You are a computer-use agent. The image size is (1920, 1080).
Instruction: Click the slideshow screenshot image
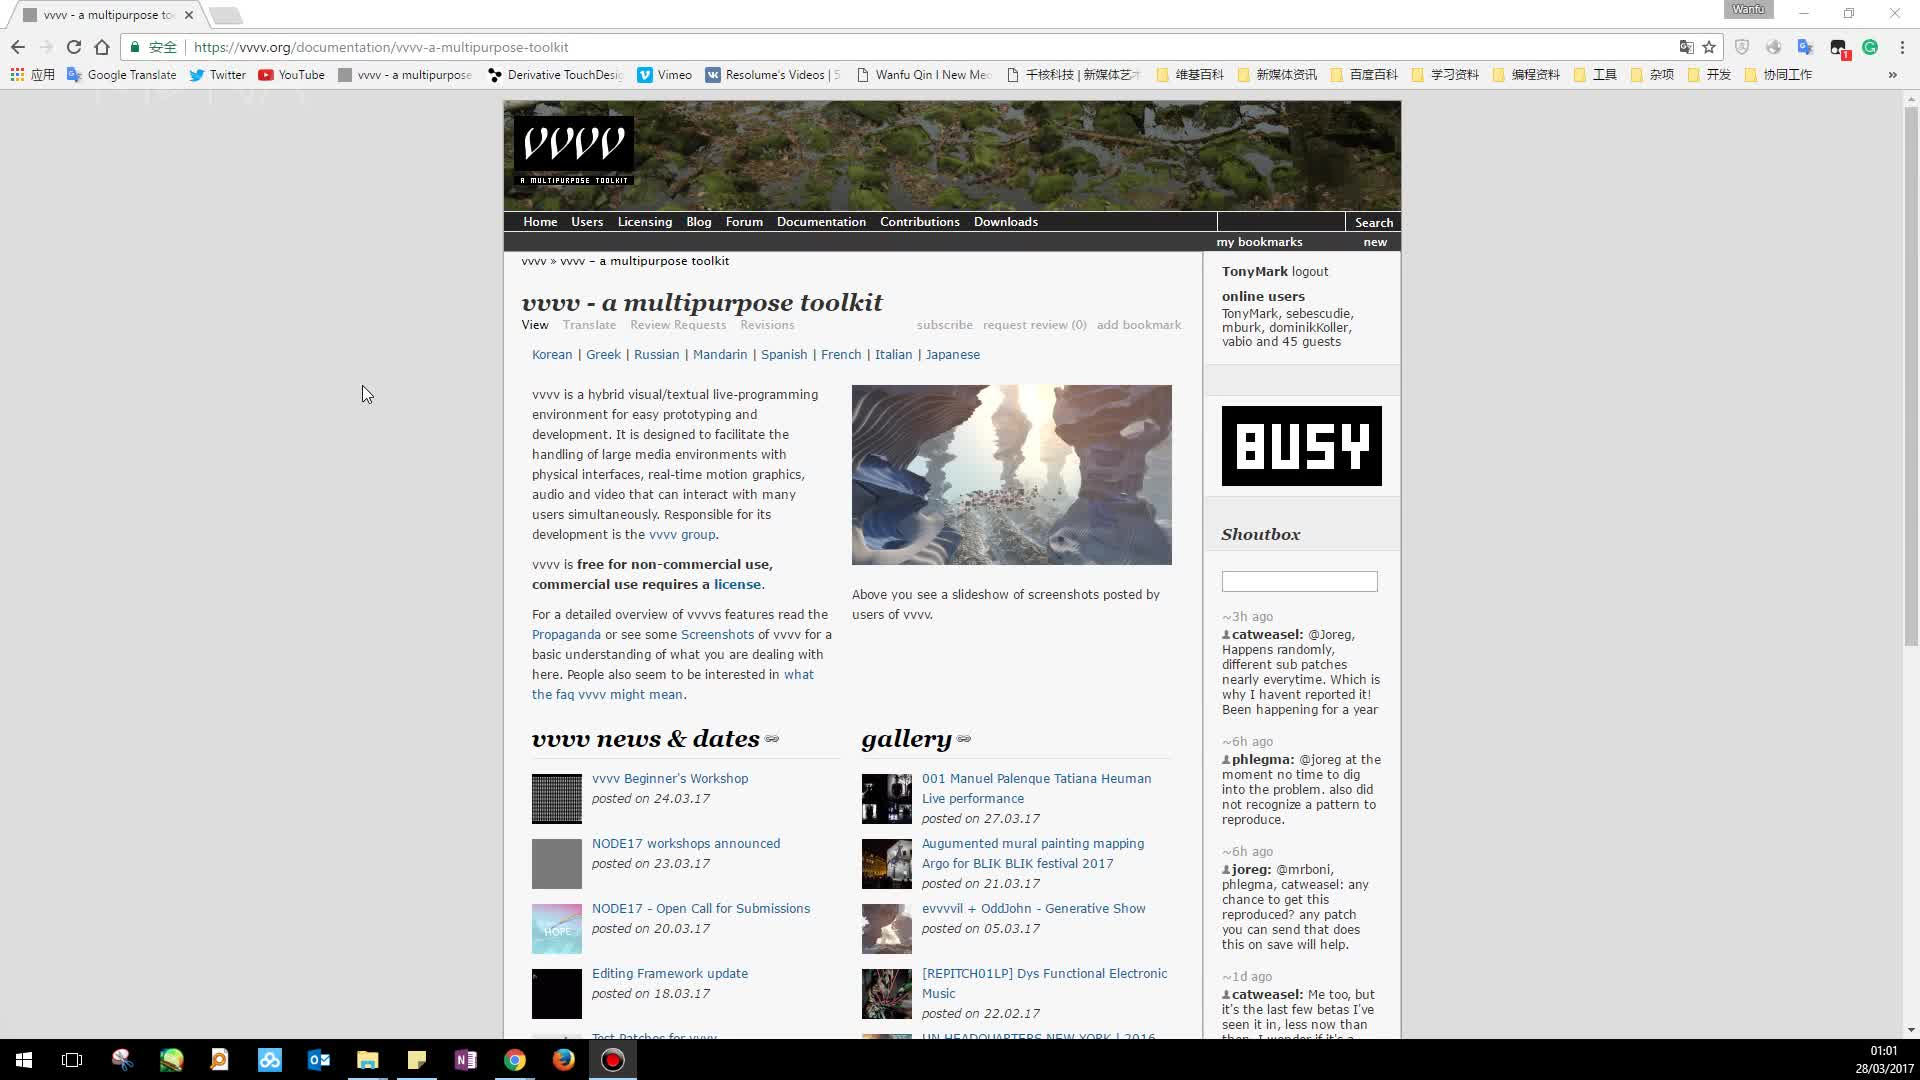(x=1011, y=475)
